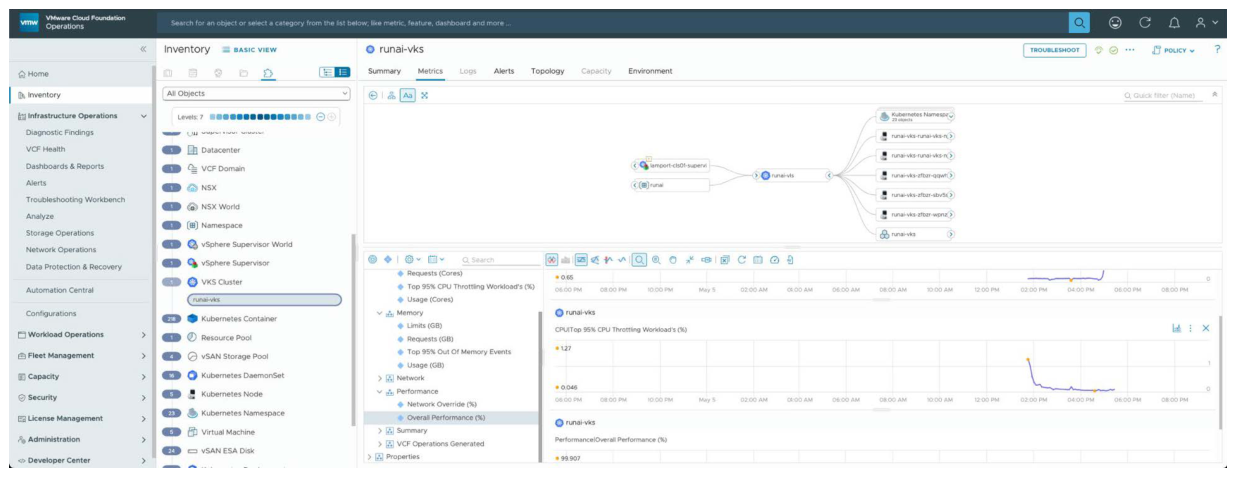1236x477 pixels.
Task: Click the top search bar field
Action: pyautogui.click(x=612, y=22)
